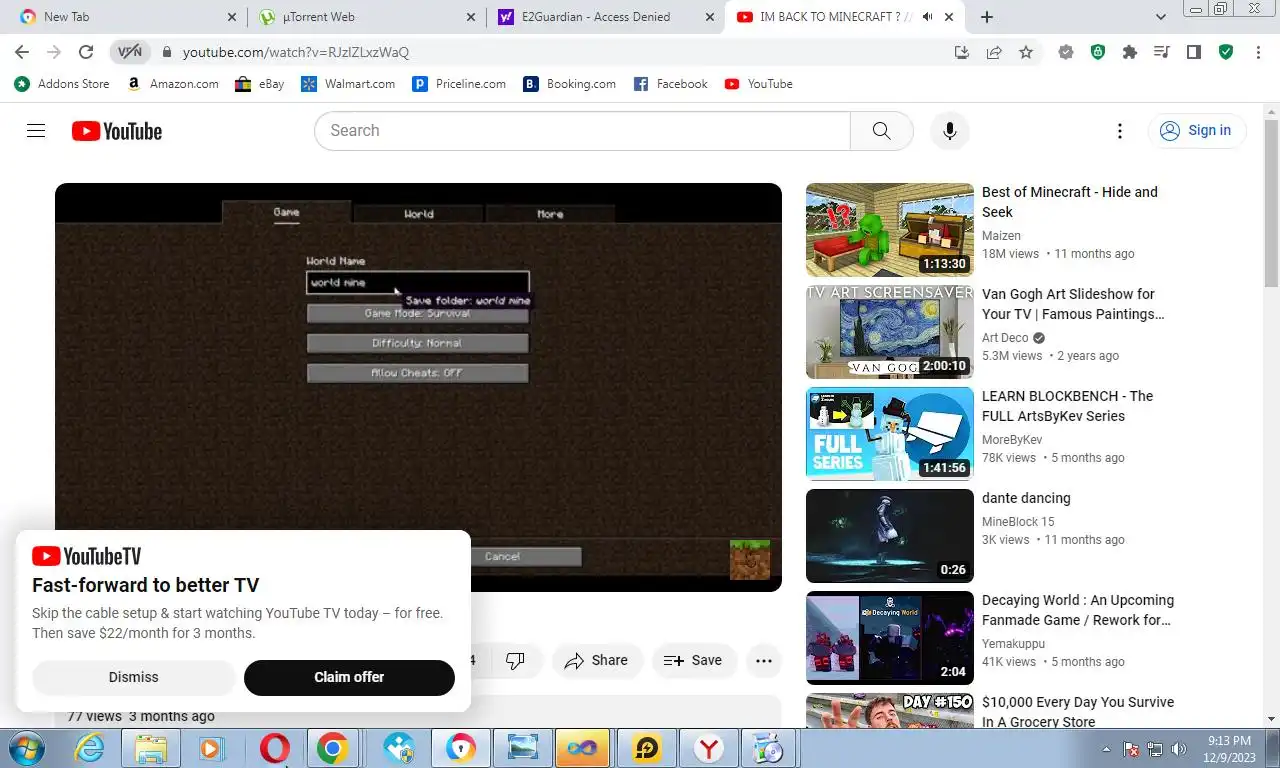
Task: Open the green padlock shield extension
Action: (1098, 52)
